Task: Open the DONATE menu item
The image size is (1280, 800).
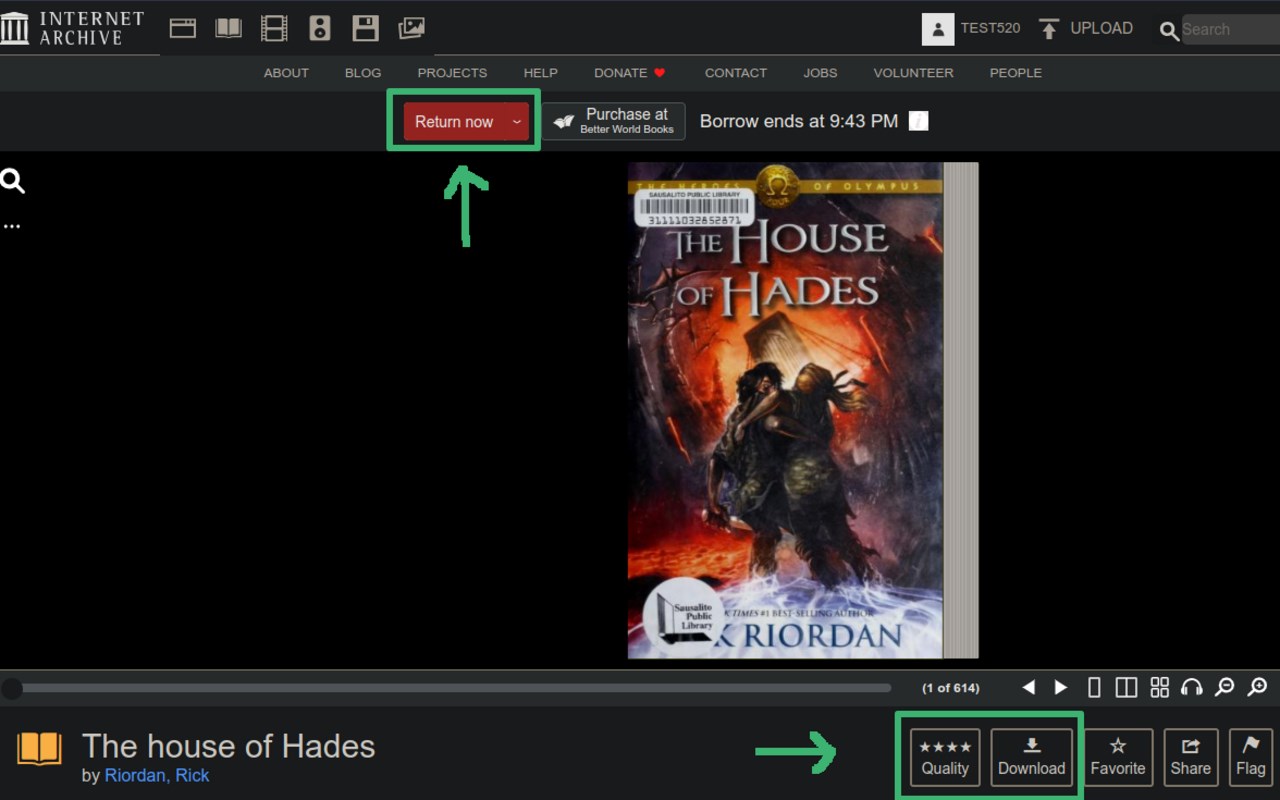Action: pos(630,73)
